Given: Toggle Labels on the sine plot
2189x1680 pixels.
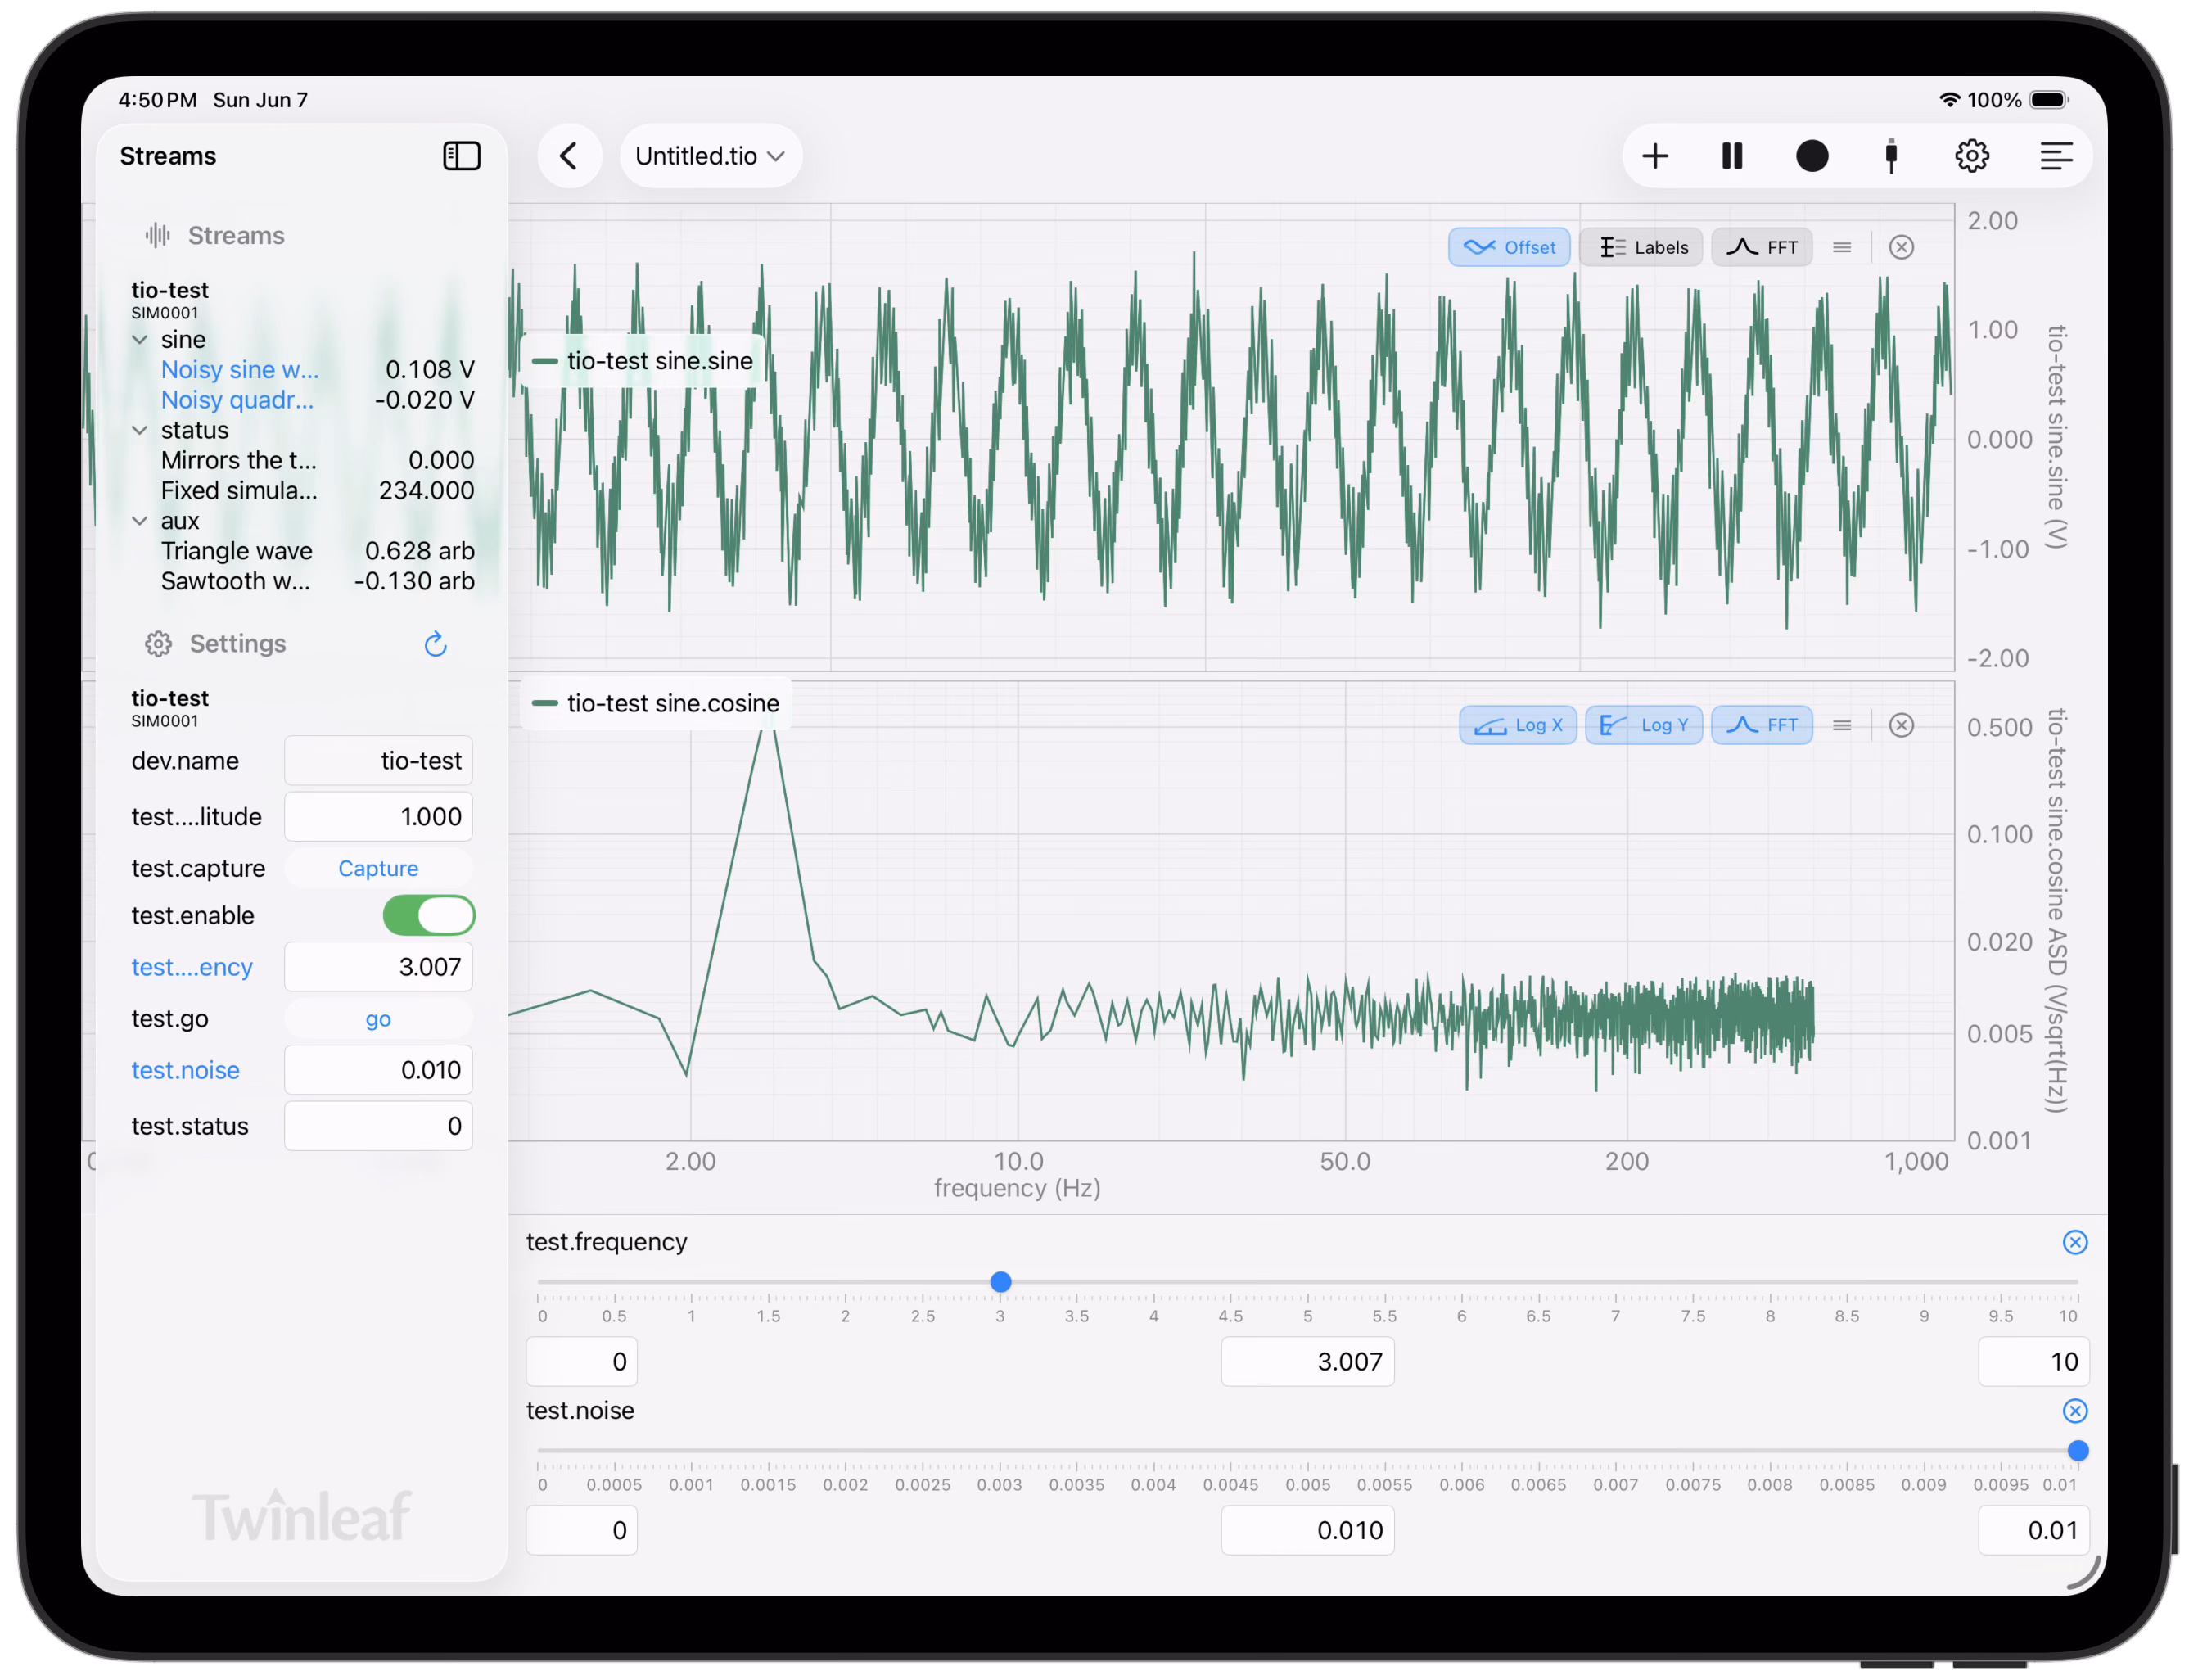Looking at the screenshot, I should (x=1641, y=247).
